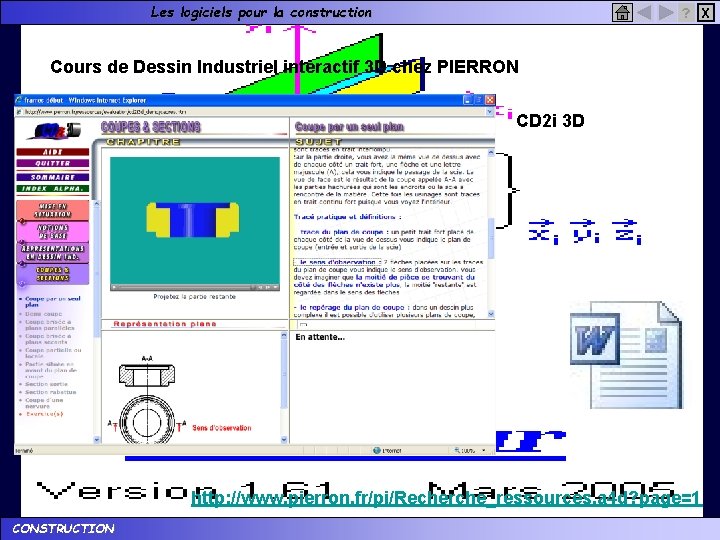Viewport: 720px width, 540px height.
Task: Click the page icon beside the address URL
Action: point(19,112)
